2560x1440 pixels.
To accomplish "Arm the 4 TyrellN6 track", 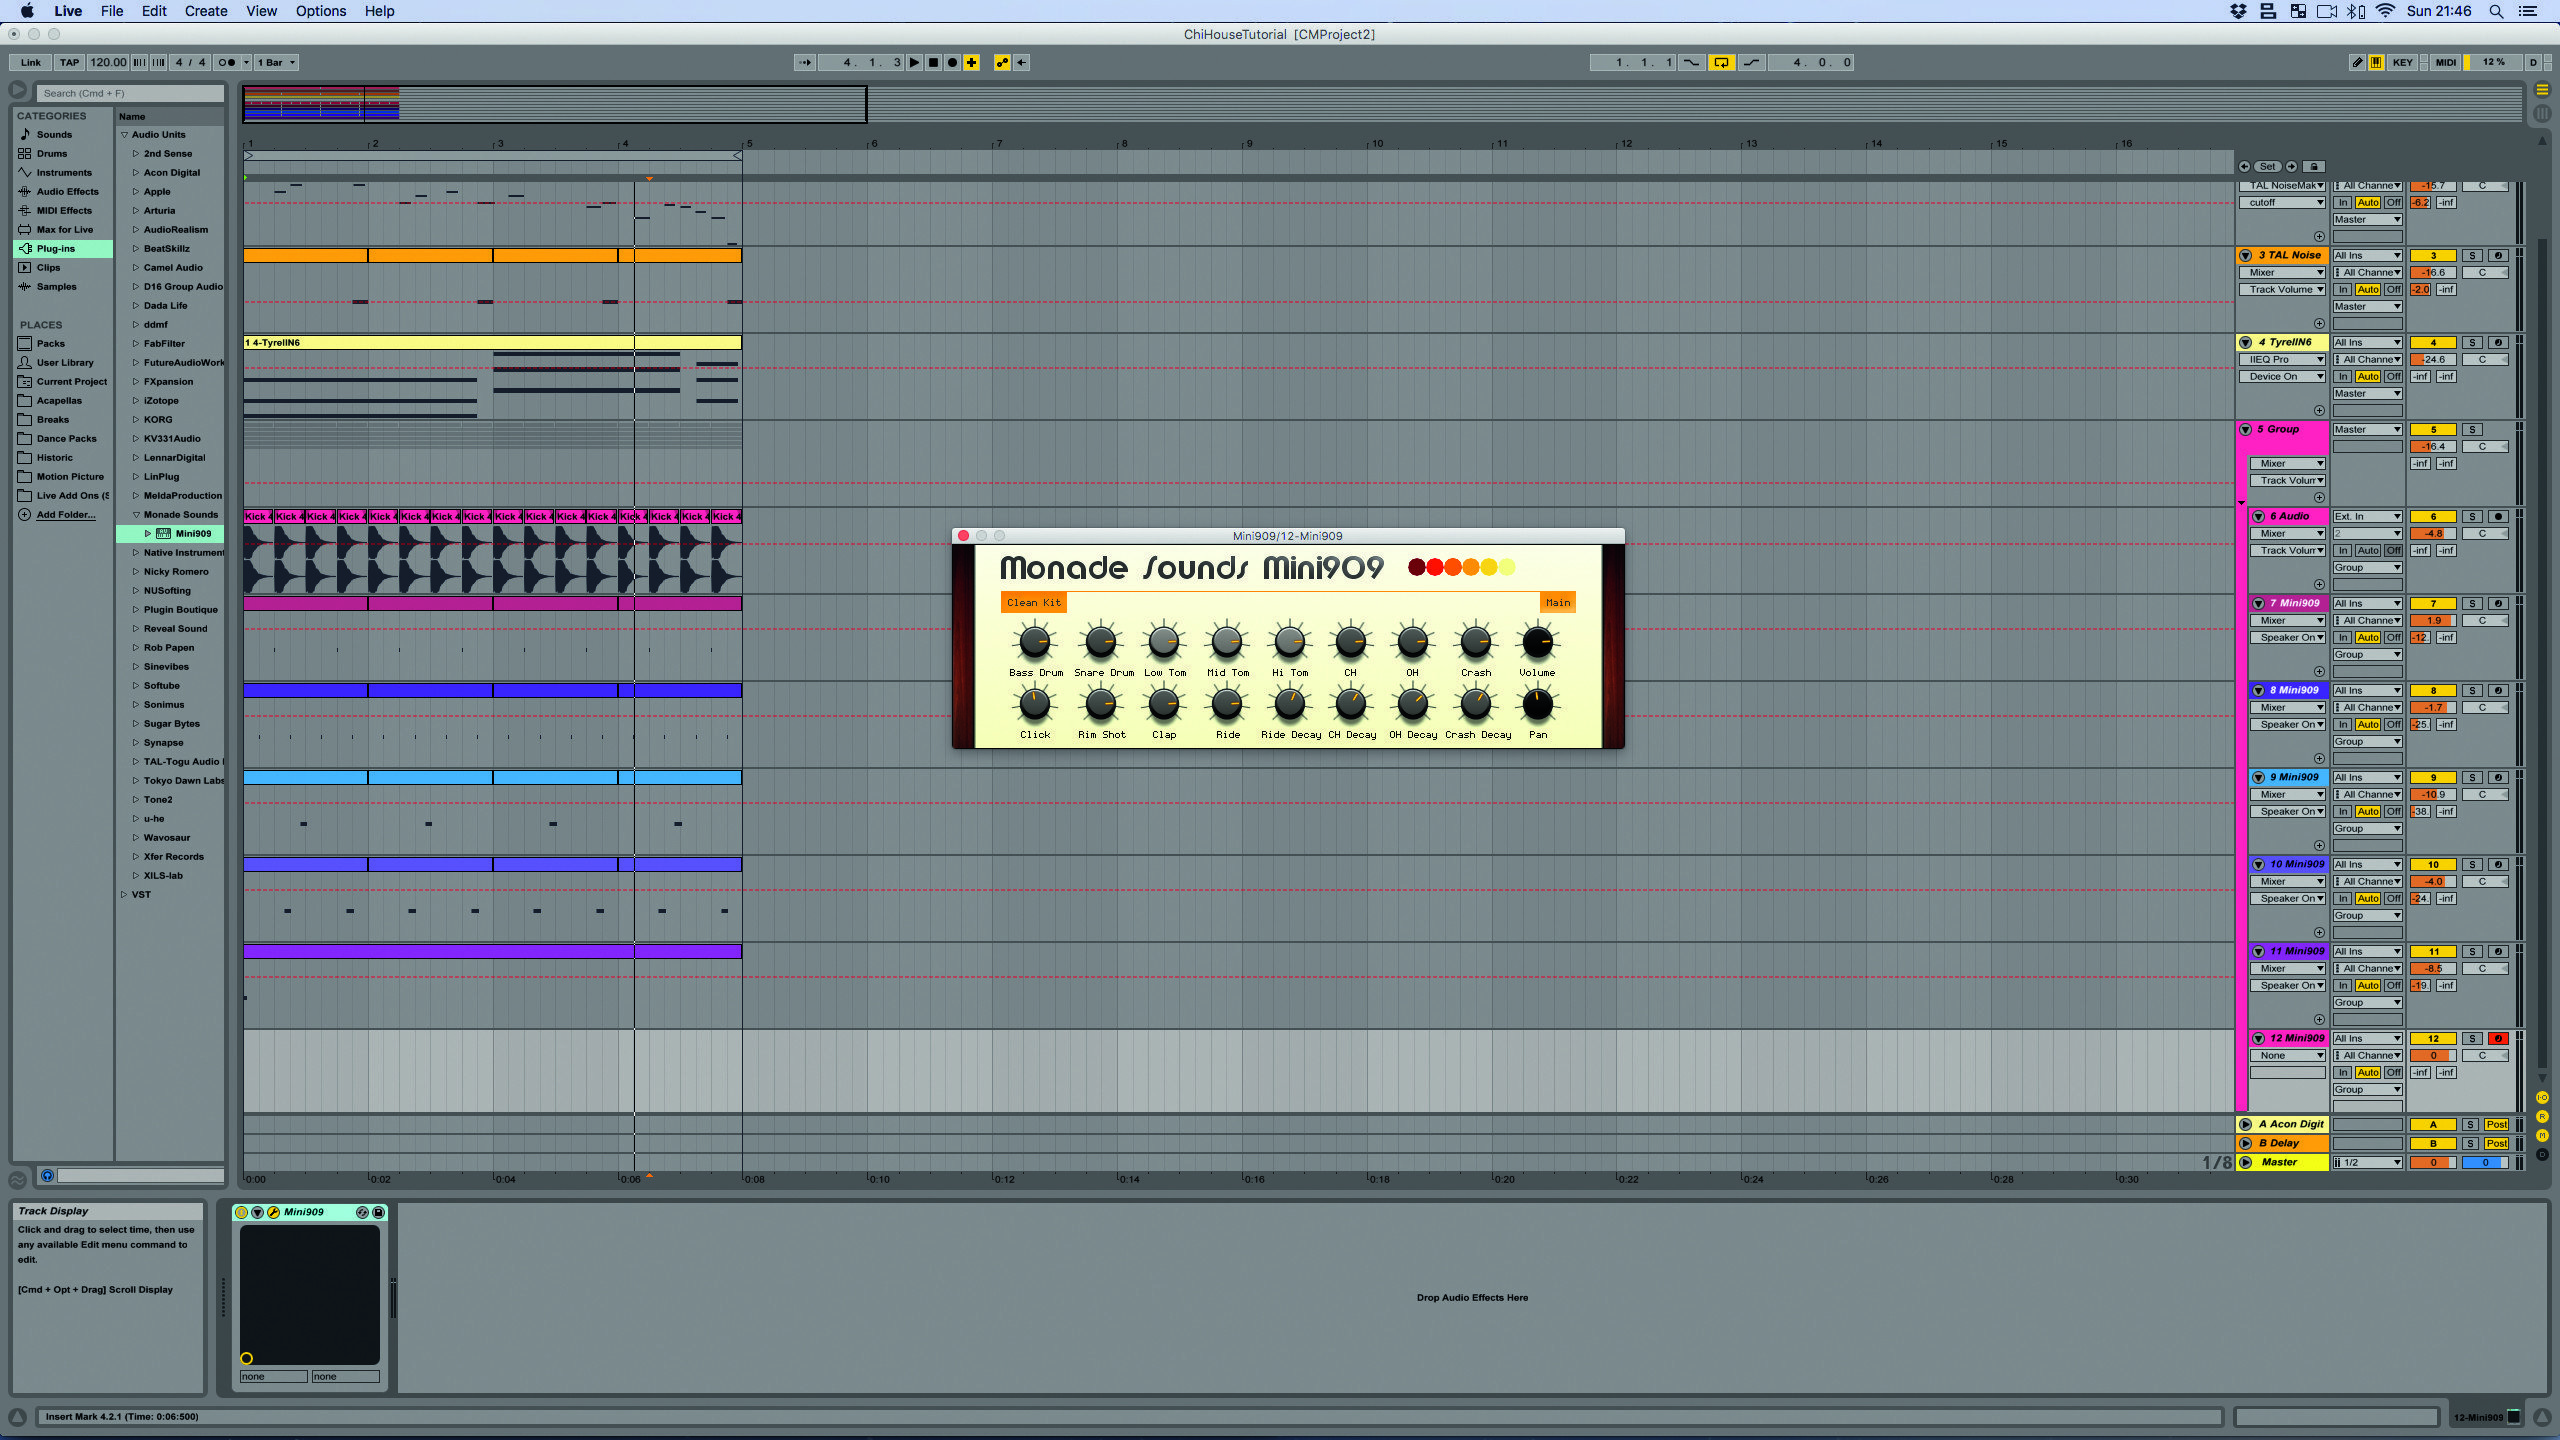I will pyautogui.click(x=2497, y=343).
